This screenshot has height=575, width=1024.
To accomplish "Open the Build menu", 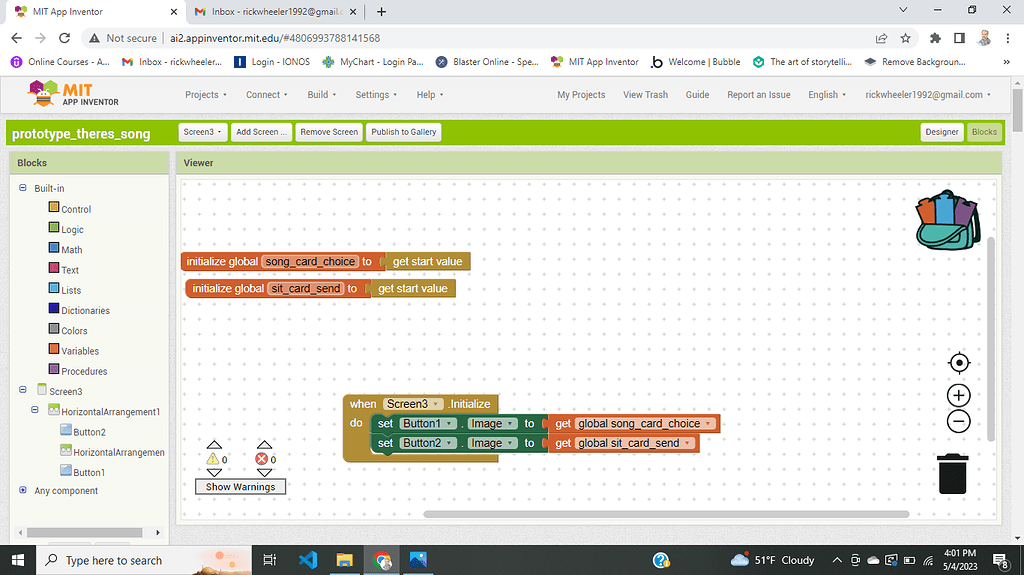I will click(321, 95).
